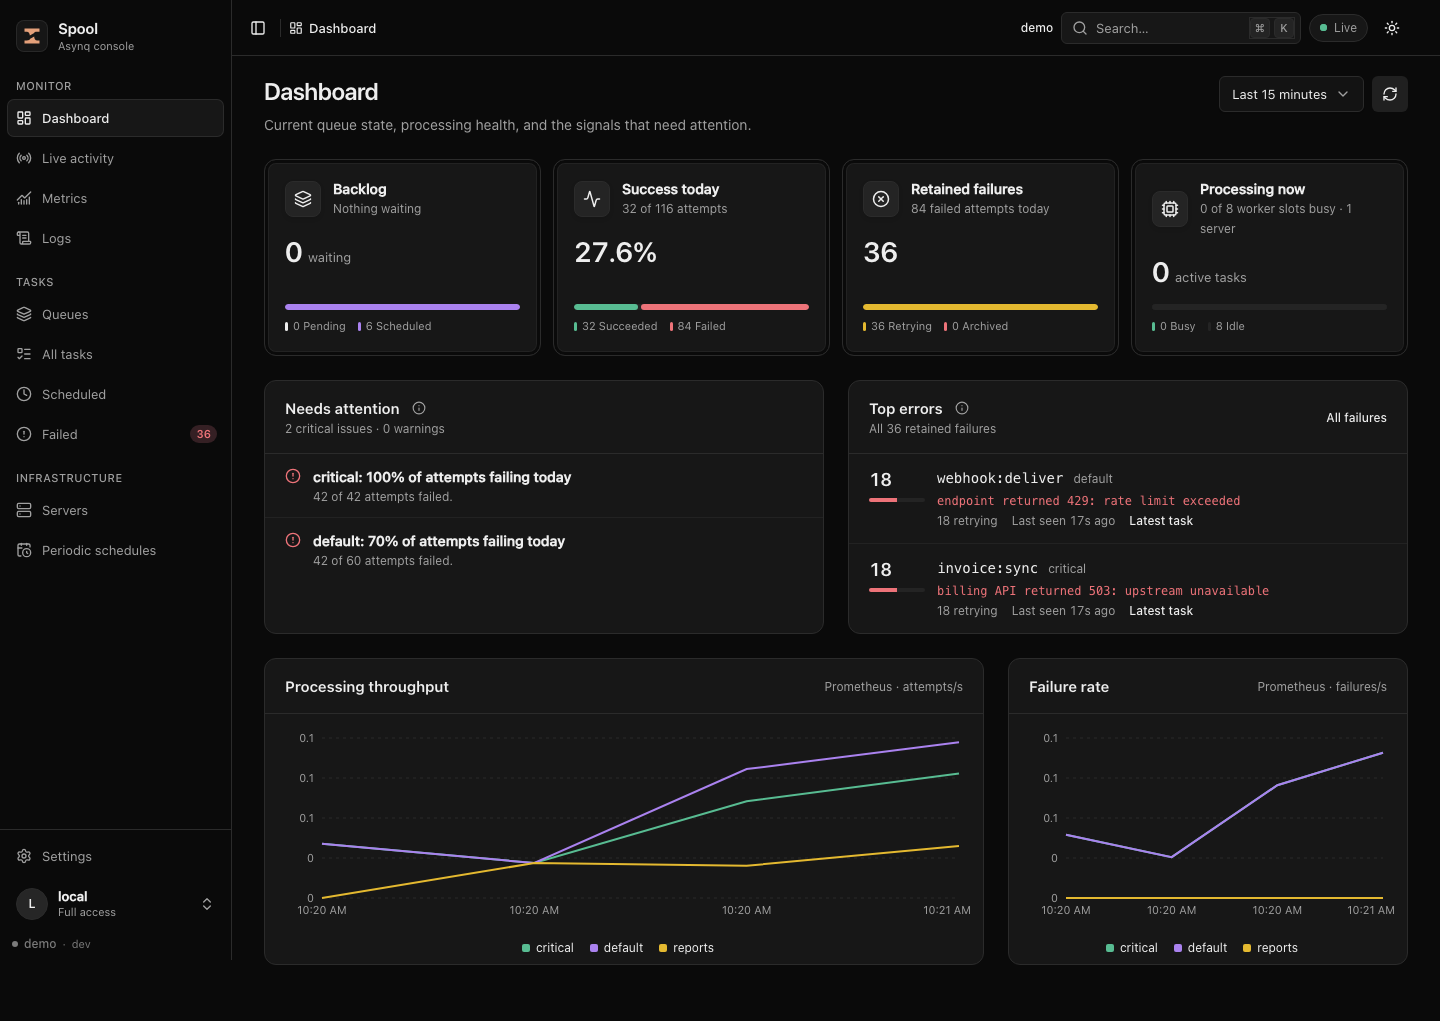Open Queues in the sidebar
1440x1021 pixels.
point(116,314)
